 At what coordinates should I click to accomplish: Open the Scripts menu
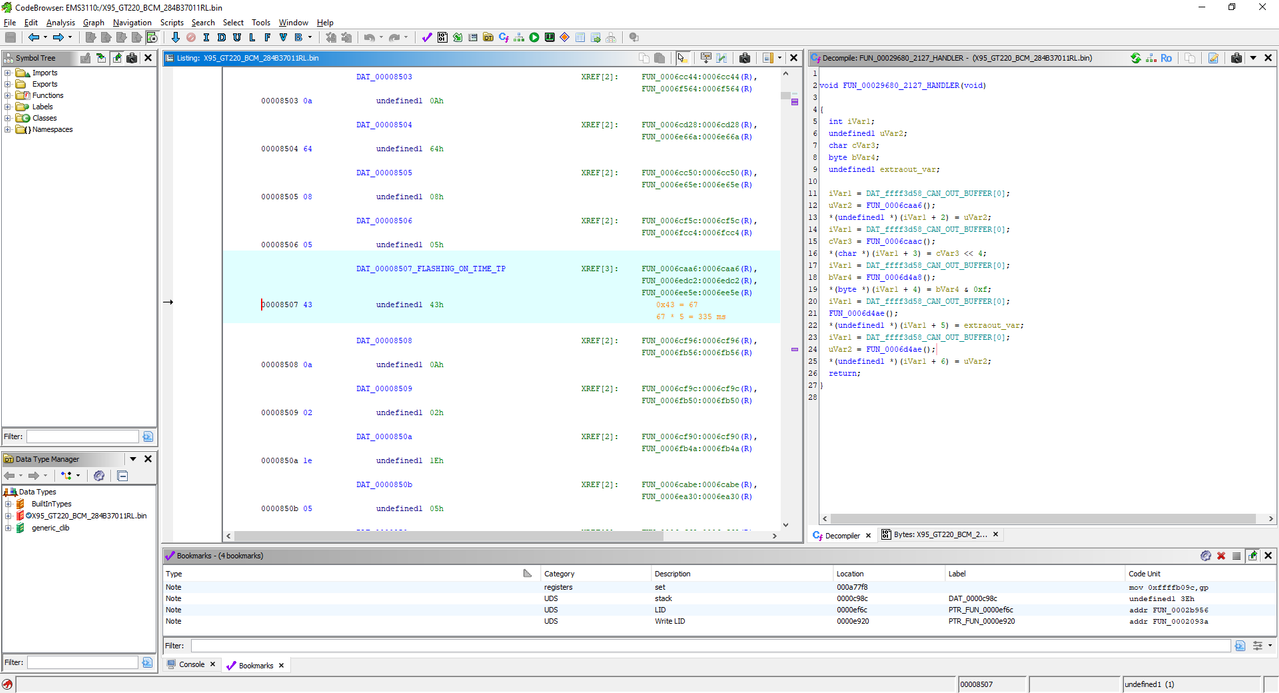click(x=171, y=22)
